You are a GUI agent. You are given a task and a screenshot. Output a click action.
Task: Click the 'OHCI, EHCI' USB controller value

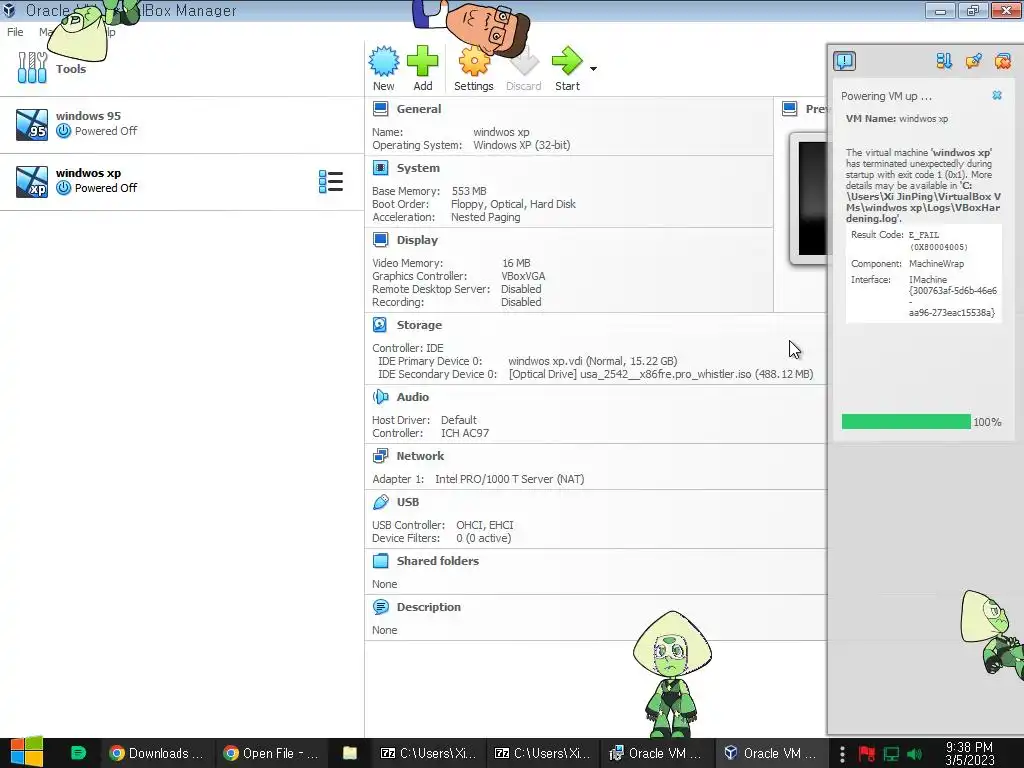click(x=485, y=525)
